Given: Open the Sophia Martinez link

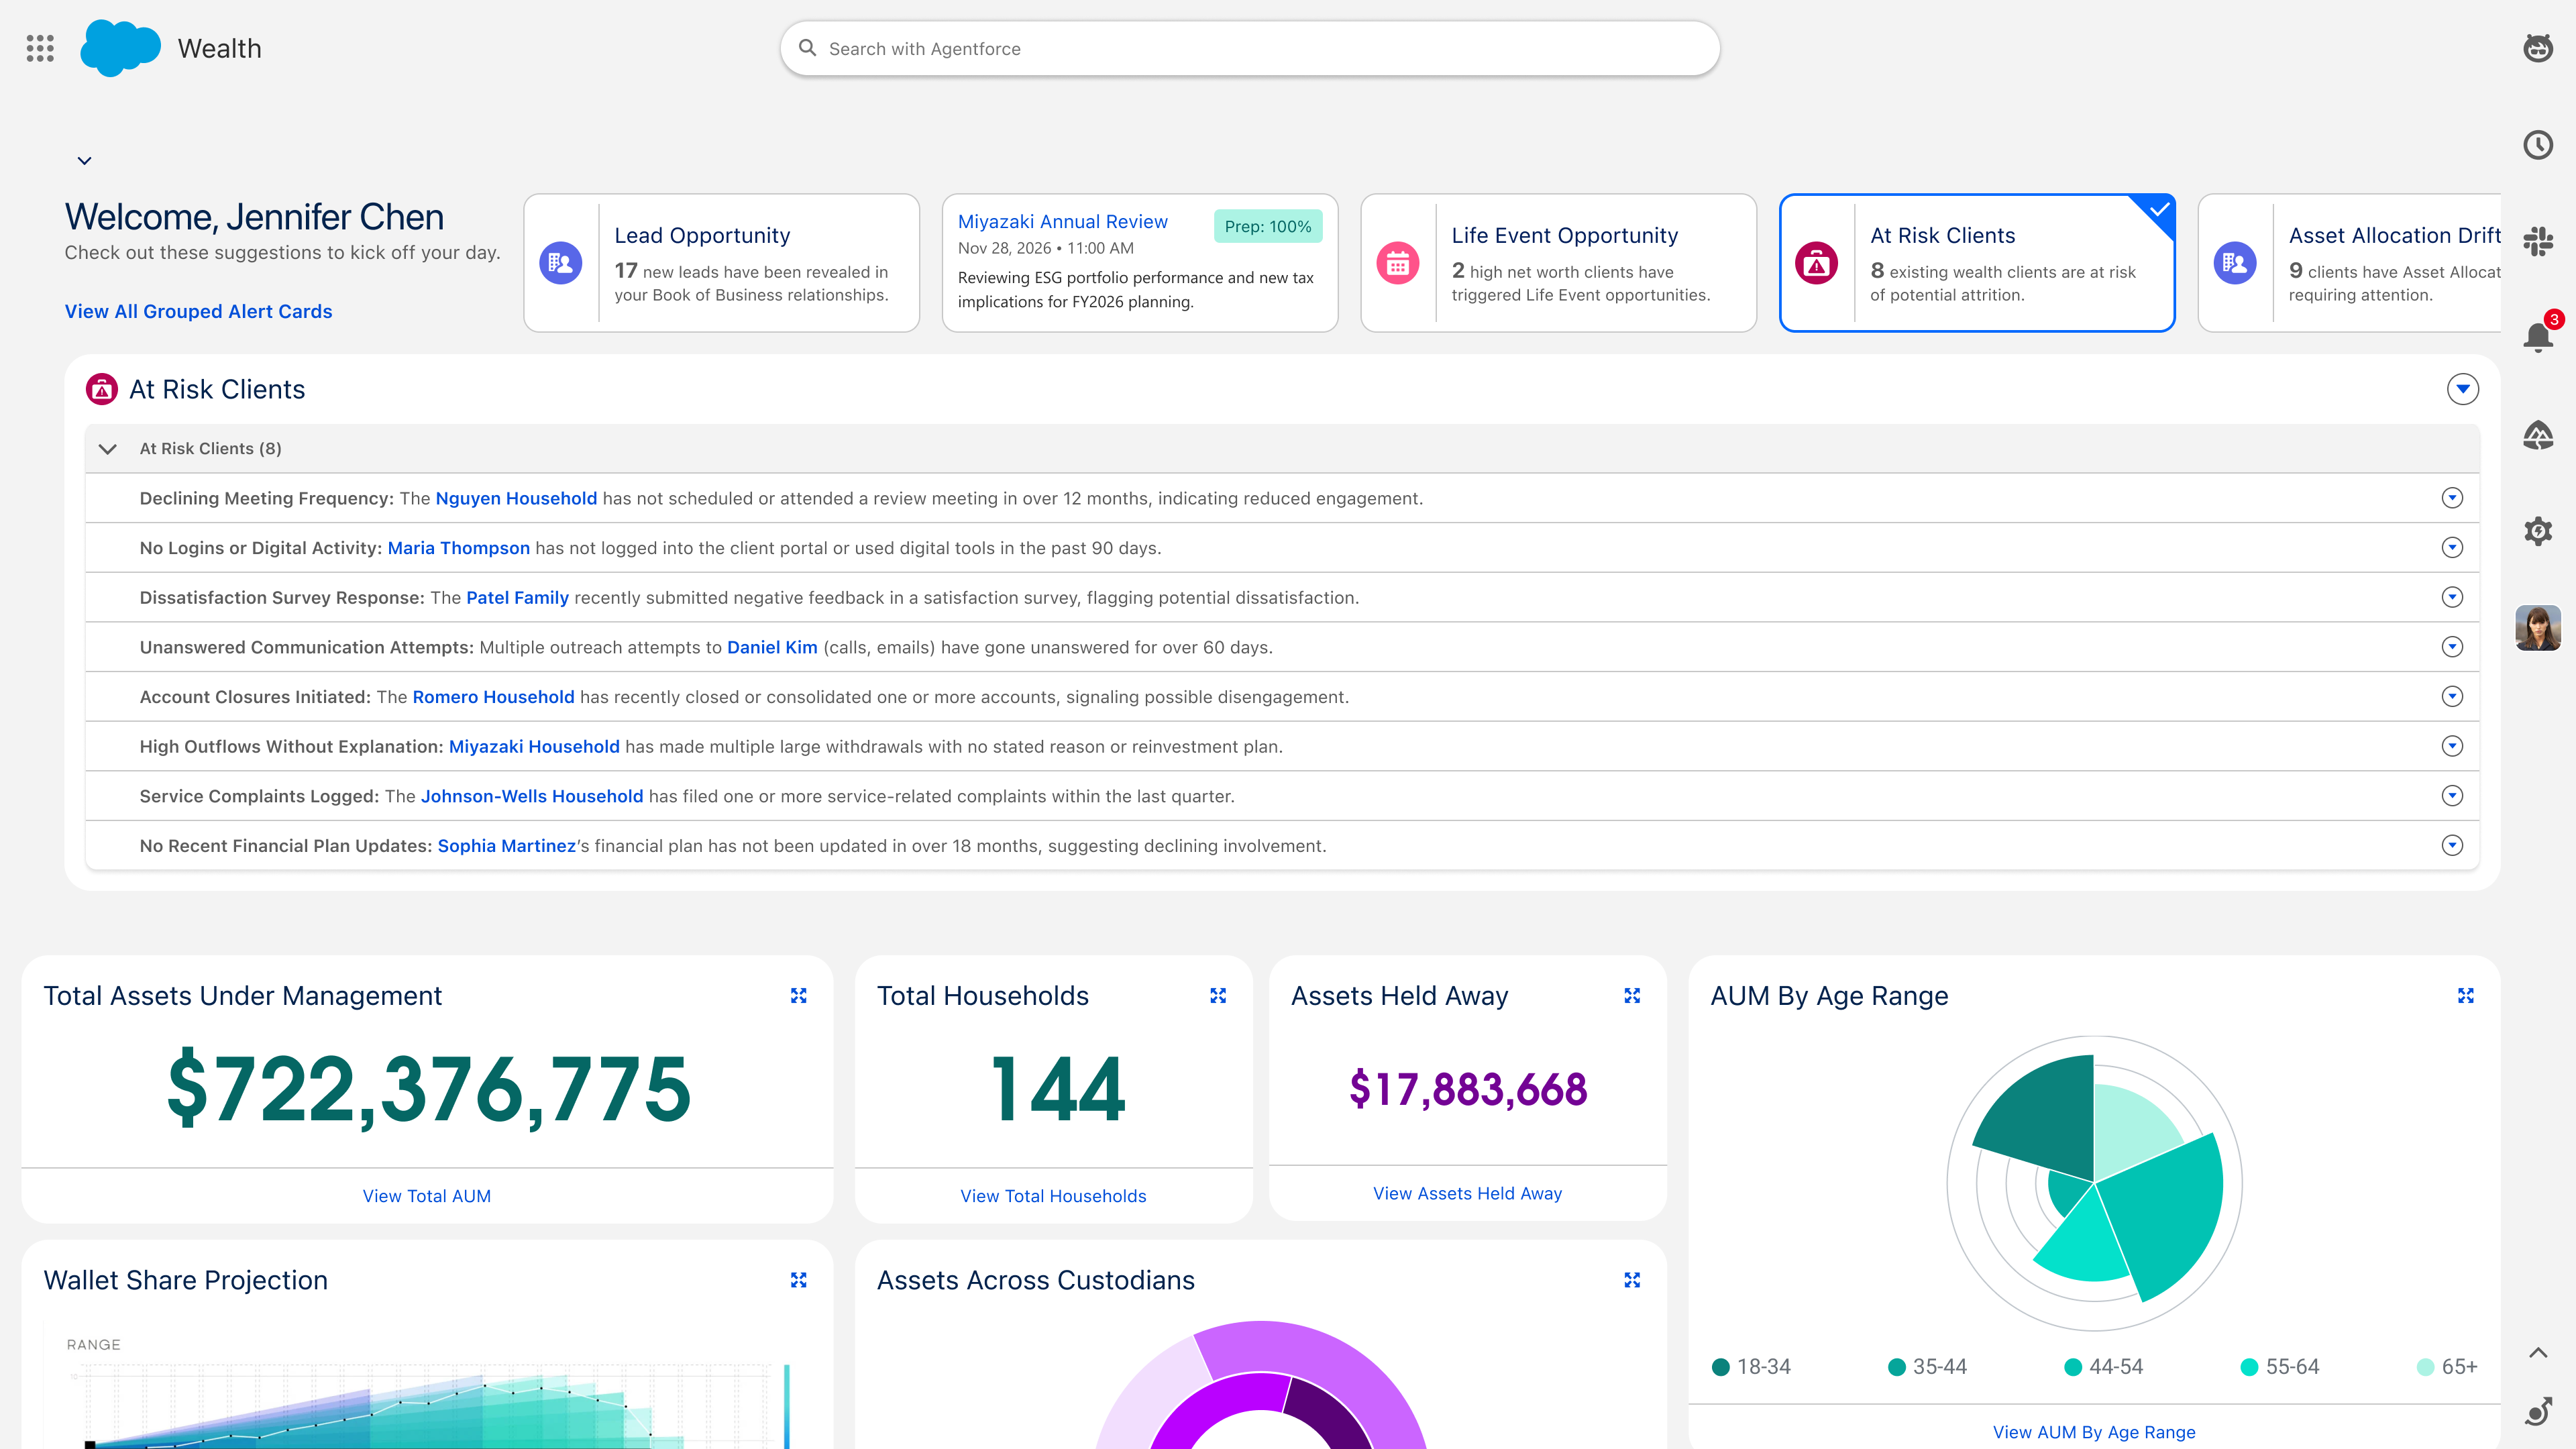Looking at the screenshot, I should click(x=507, y=846).
